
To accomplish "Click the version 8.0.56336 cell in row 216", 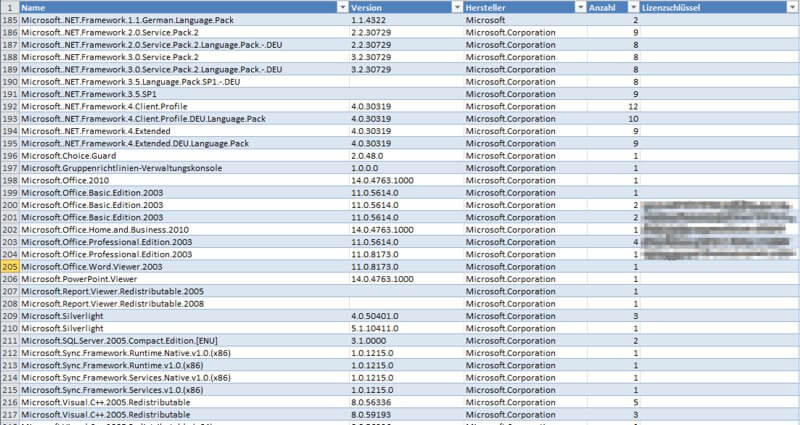I will [x=406, y=403].
